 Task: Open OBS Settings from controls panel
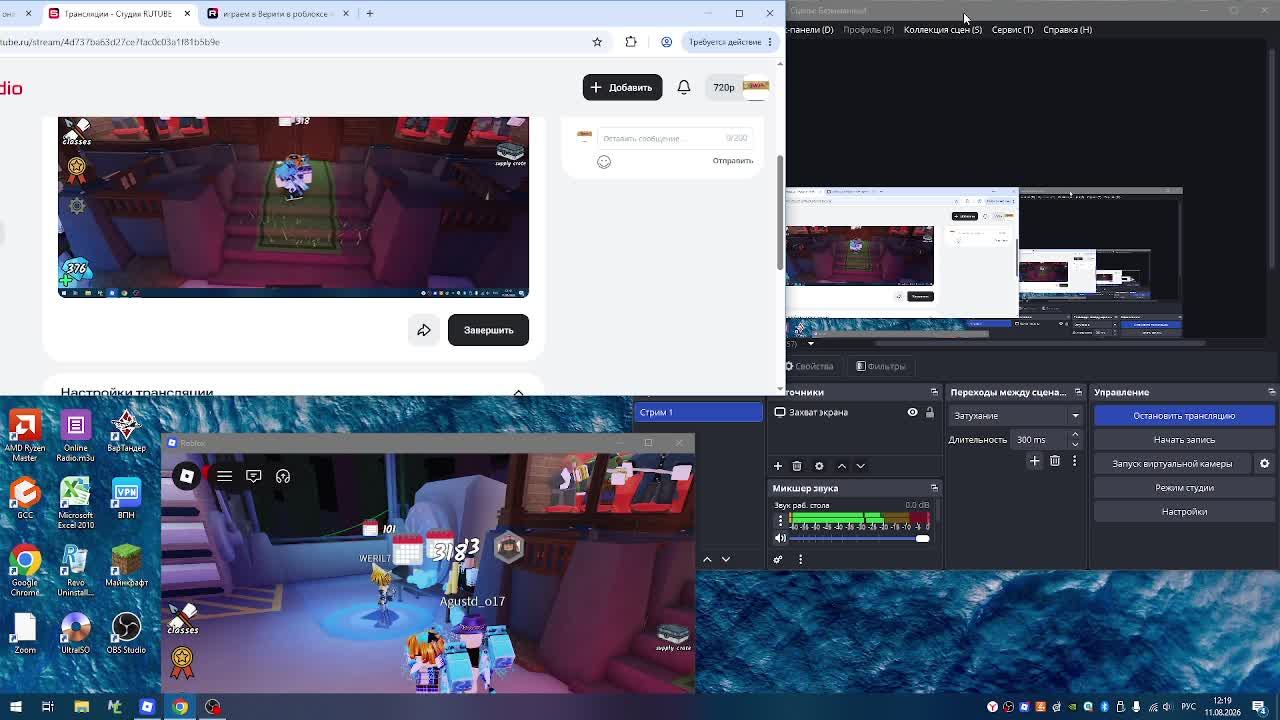(1184, 512)
